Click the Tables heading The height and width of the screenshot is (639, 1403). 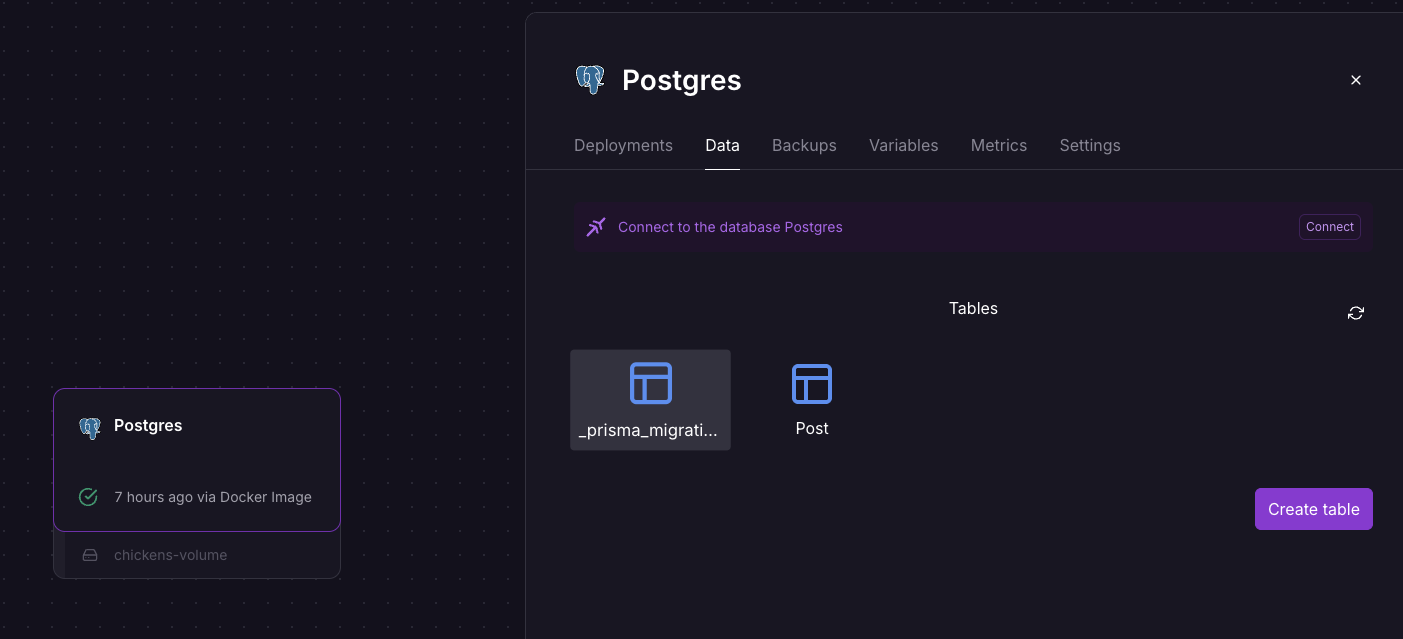(x=973, y=308)
